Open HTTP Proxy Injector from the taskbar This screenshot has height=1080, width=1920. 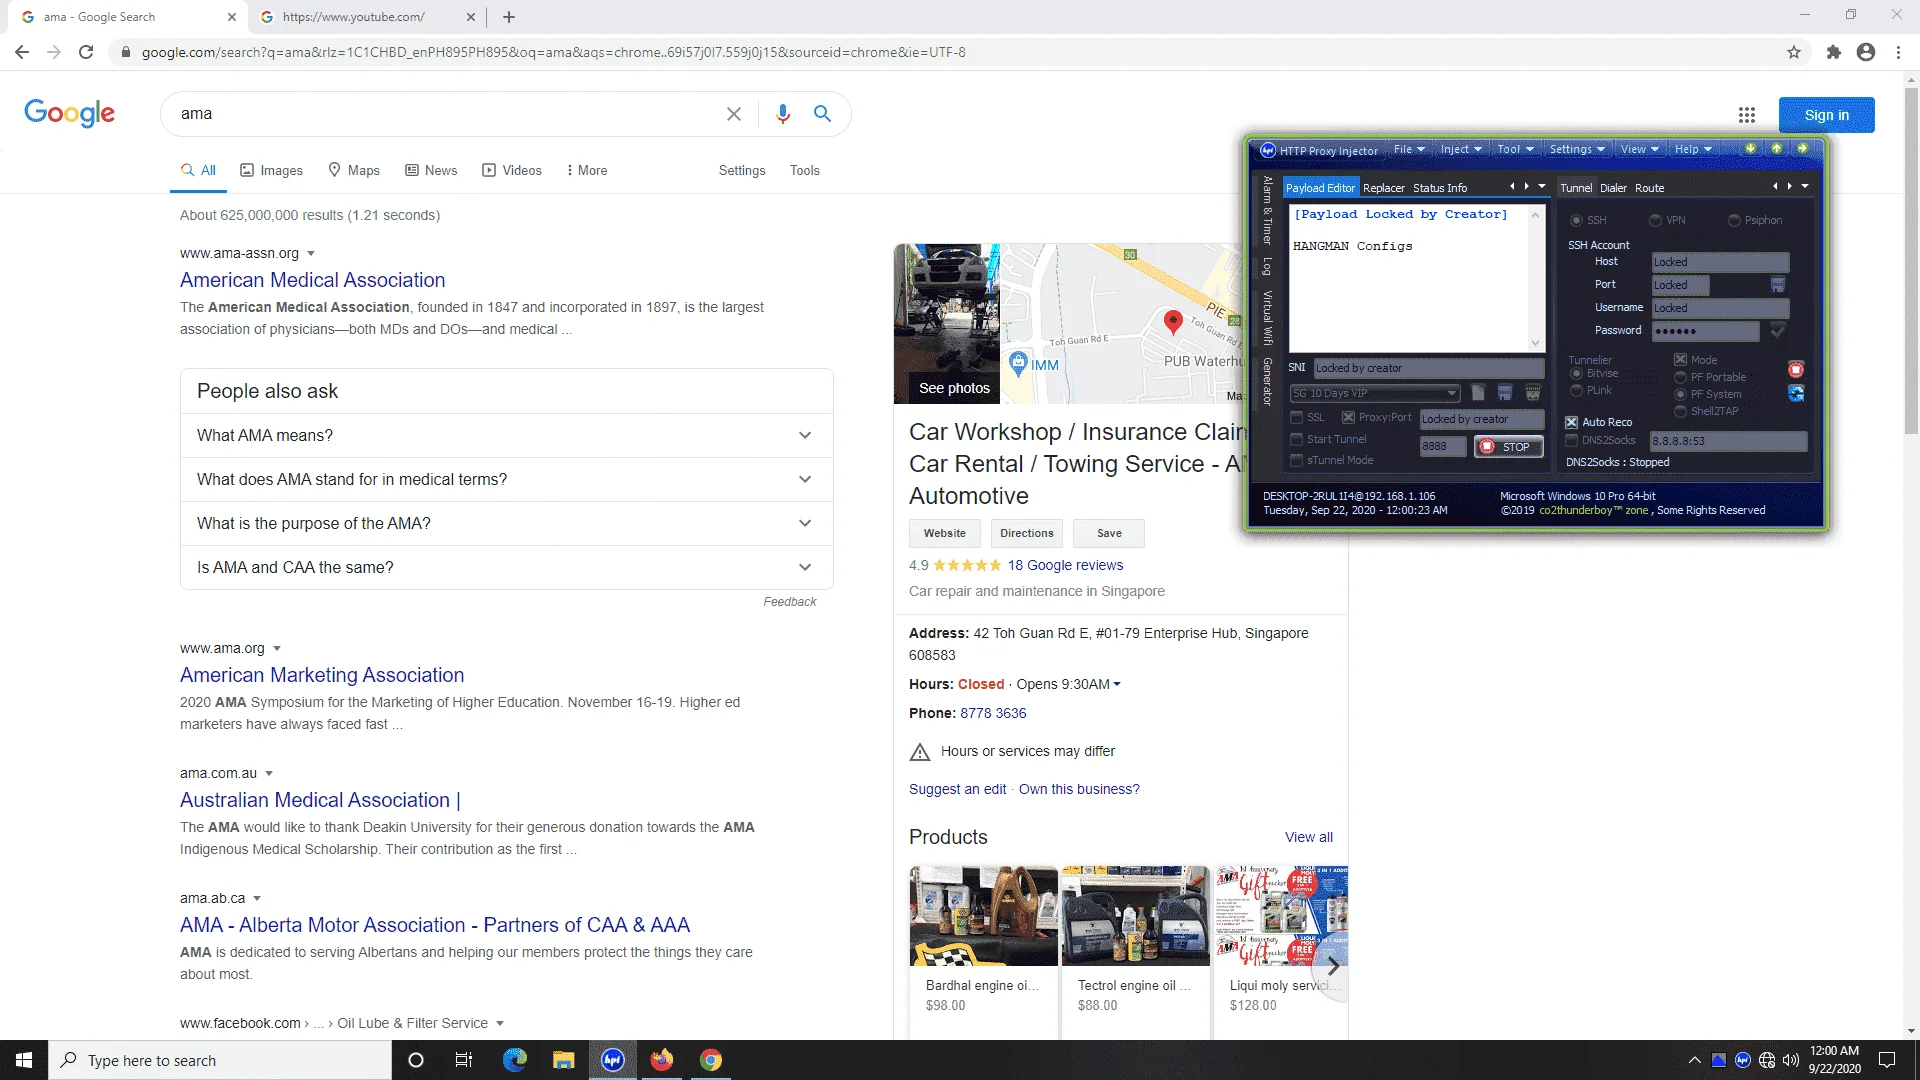613,1060
